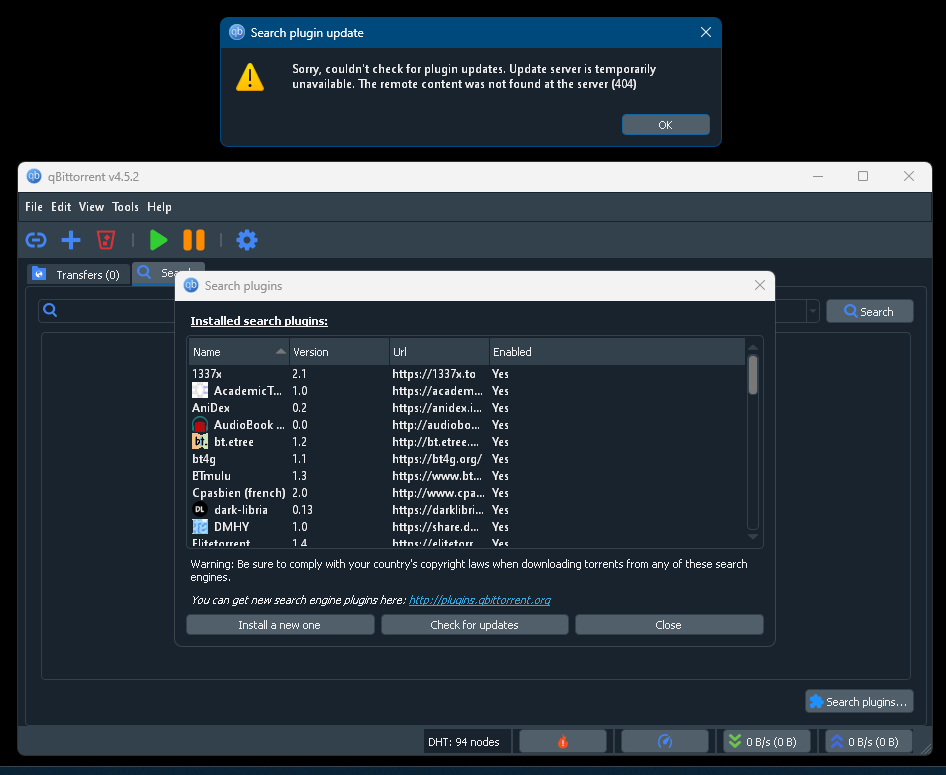This screenshot has width=946, height=775.
Task: Sort by the Url column header
Action: tap(439, 352)
